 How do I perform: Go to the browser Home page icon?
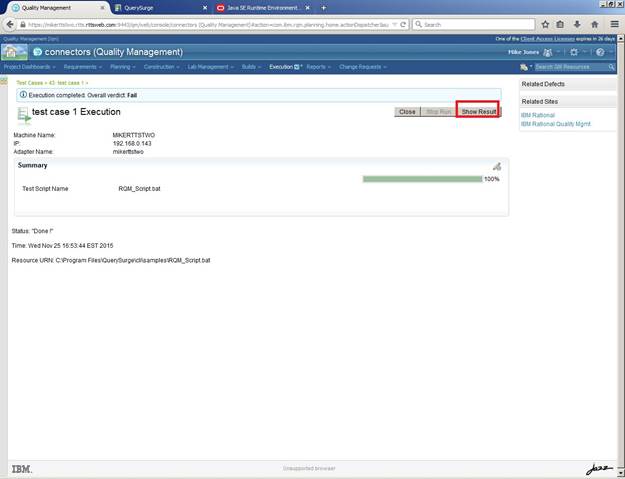(x=594, y=24)
